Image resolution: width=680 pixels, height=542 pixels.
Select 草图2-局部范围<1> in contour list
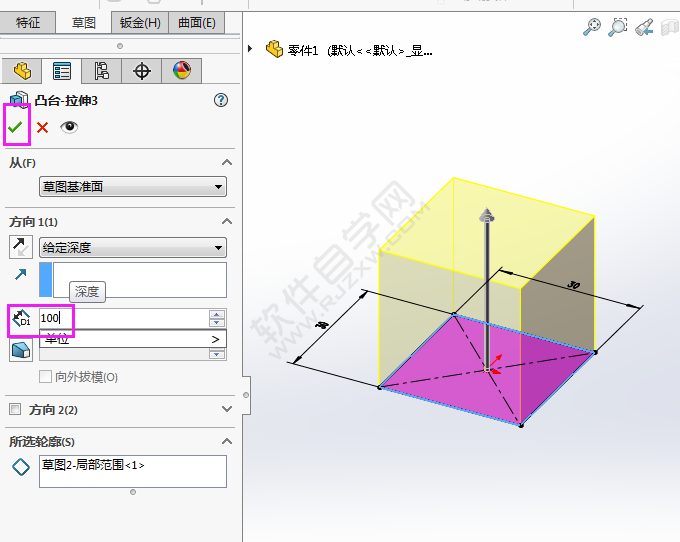[94, 465]
